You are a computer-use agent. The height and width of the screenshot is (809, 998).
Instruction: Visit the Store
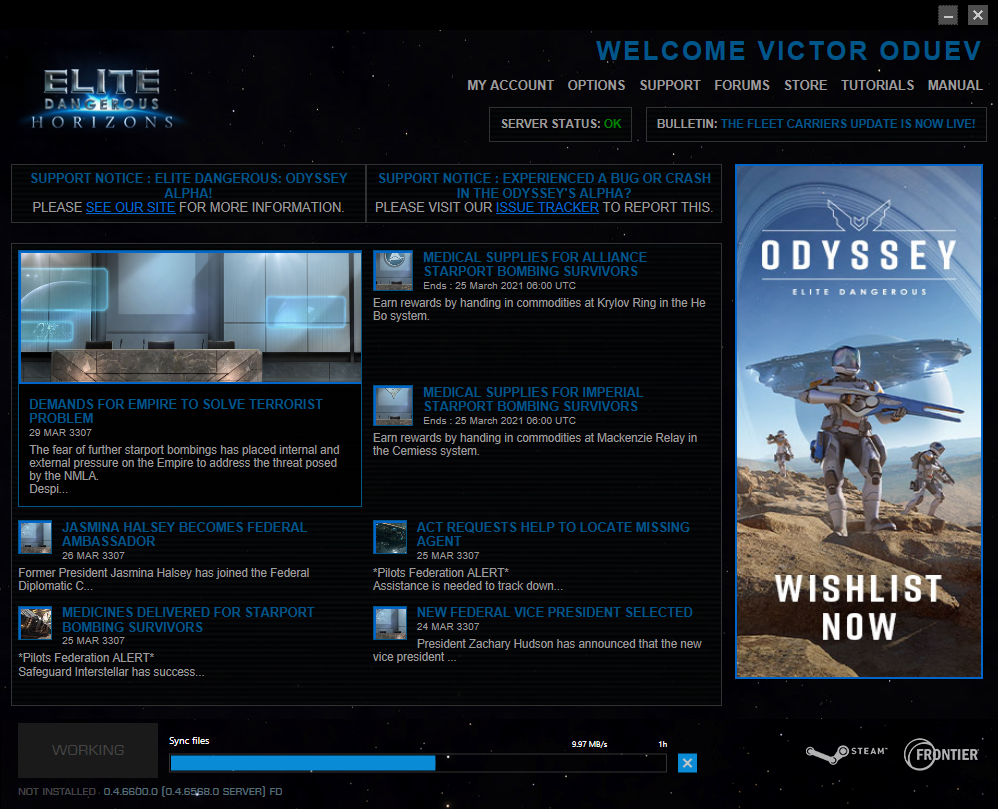point(805,85)
